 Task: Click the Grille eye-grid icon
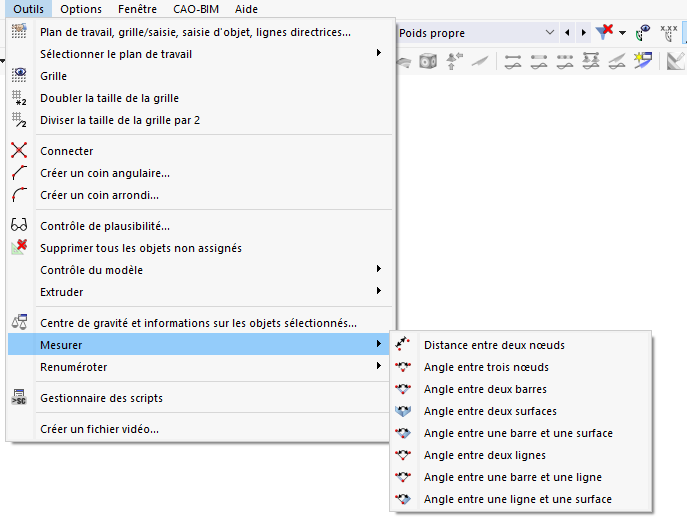click(x=19, y=75)
